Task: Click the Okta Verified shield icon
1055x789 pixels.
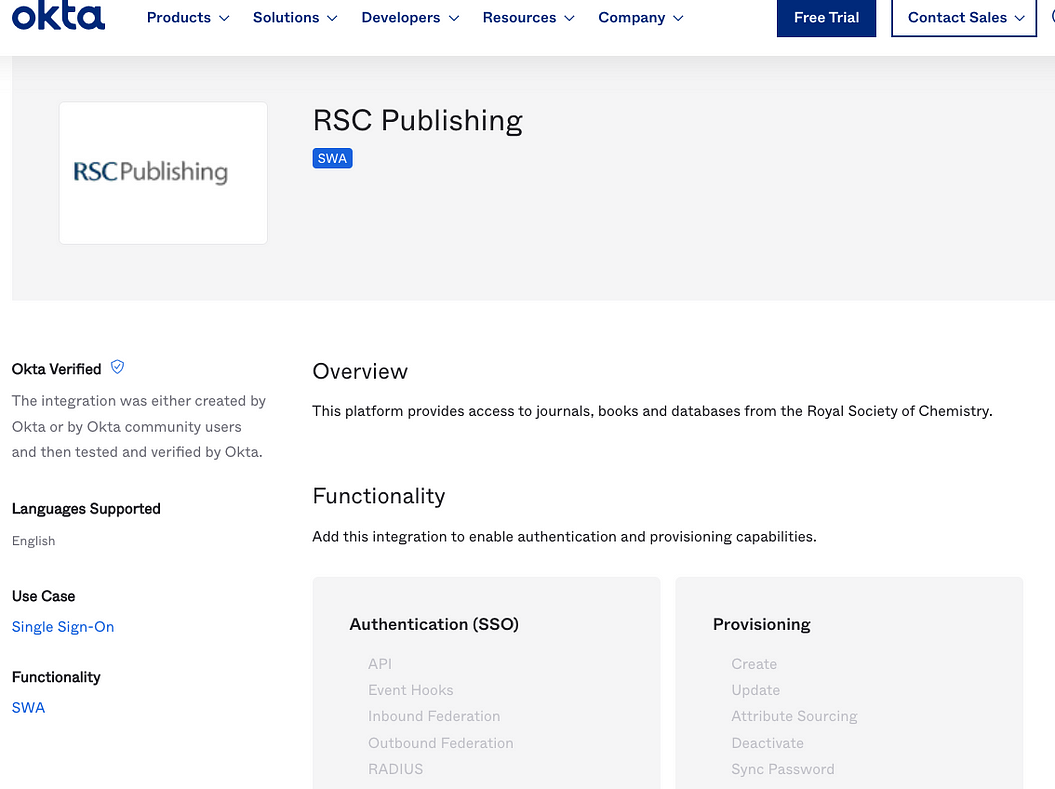Action: 117,367
